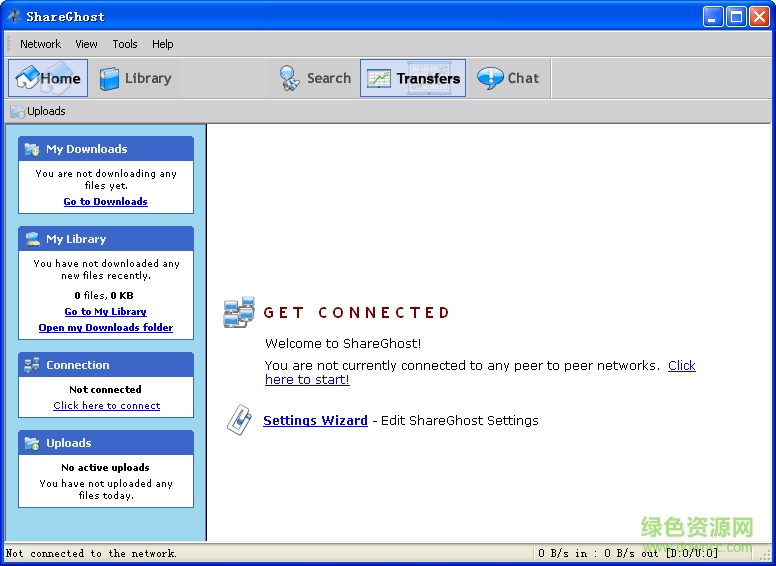Click the '0 files, 0 KB' text
This screenshot has height=566, width=776.
click(x=104, y=296)
